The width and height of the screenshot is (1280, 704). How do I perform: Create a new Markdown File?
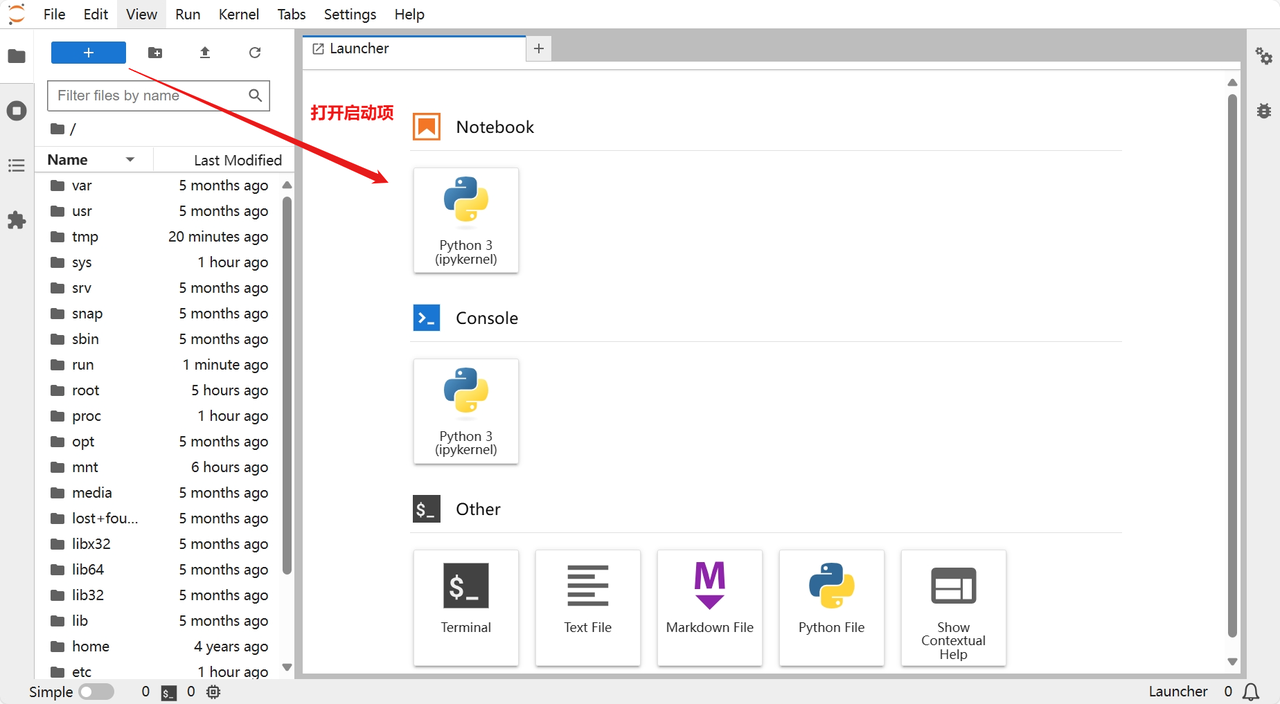point(710,607)
